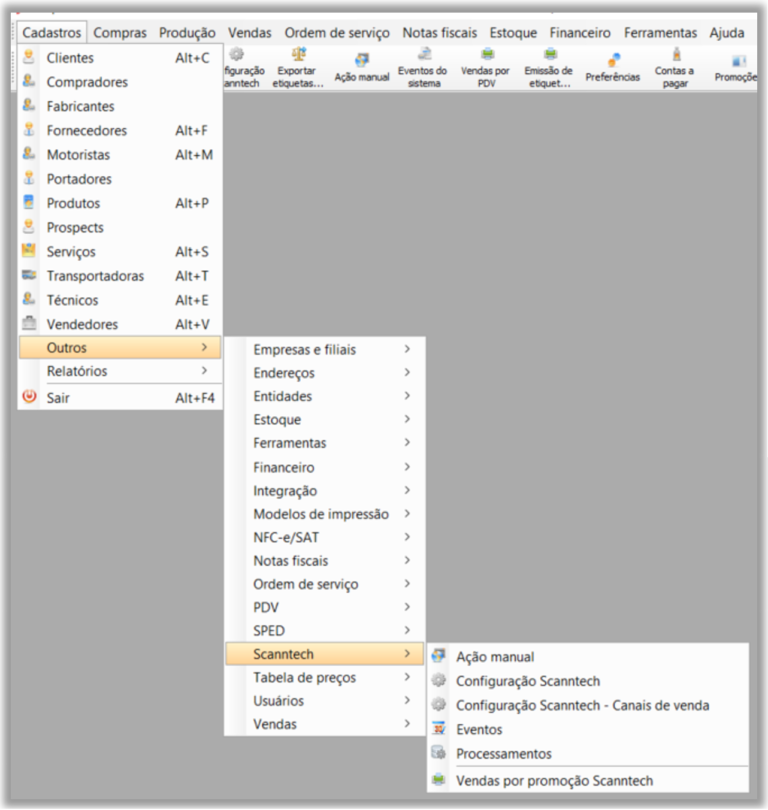The height and width of the screenshot is (810, 768).
Task: Click the Processamentos icon in submenu
Action: coord(438,754)
